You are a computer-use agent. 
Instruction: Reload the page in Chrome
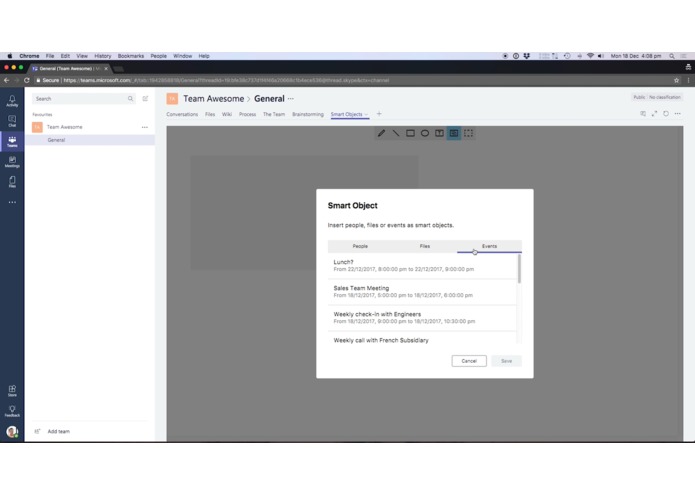click(27, 80)
